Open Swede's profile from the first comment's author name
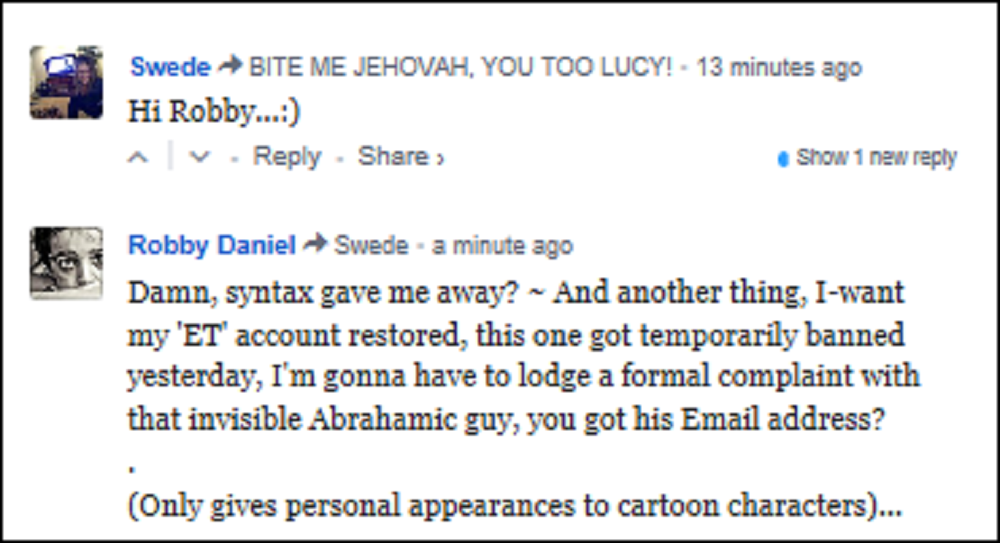The height and width of the screenshot is (543, 1000). tap(170, 68)
